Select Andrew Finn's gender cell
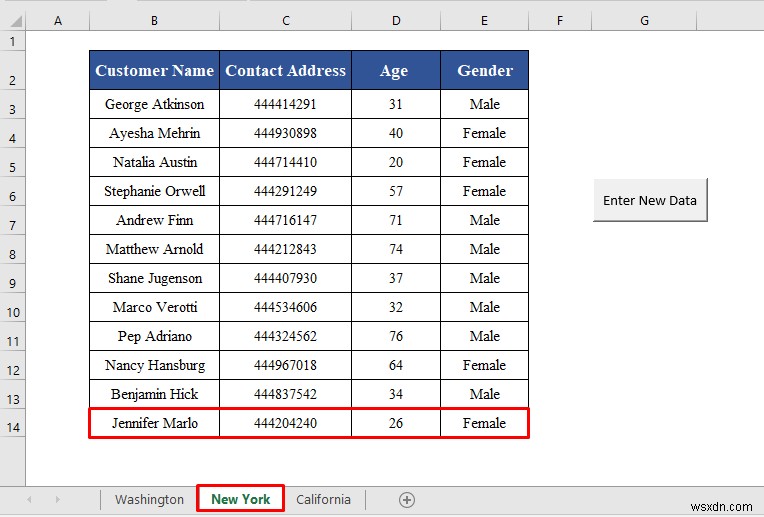This screenshot has width=764, height=517. pyautogui.click(x=484, y=220)
